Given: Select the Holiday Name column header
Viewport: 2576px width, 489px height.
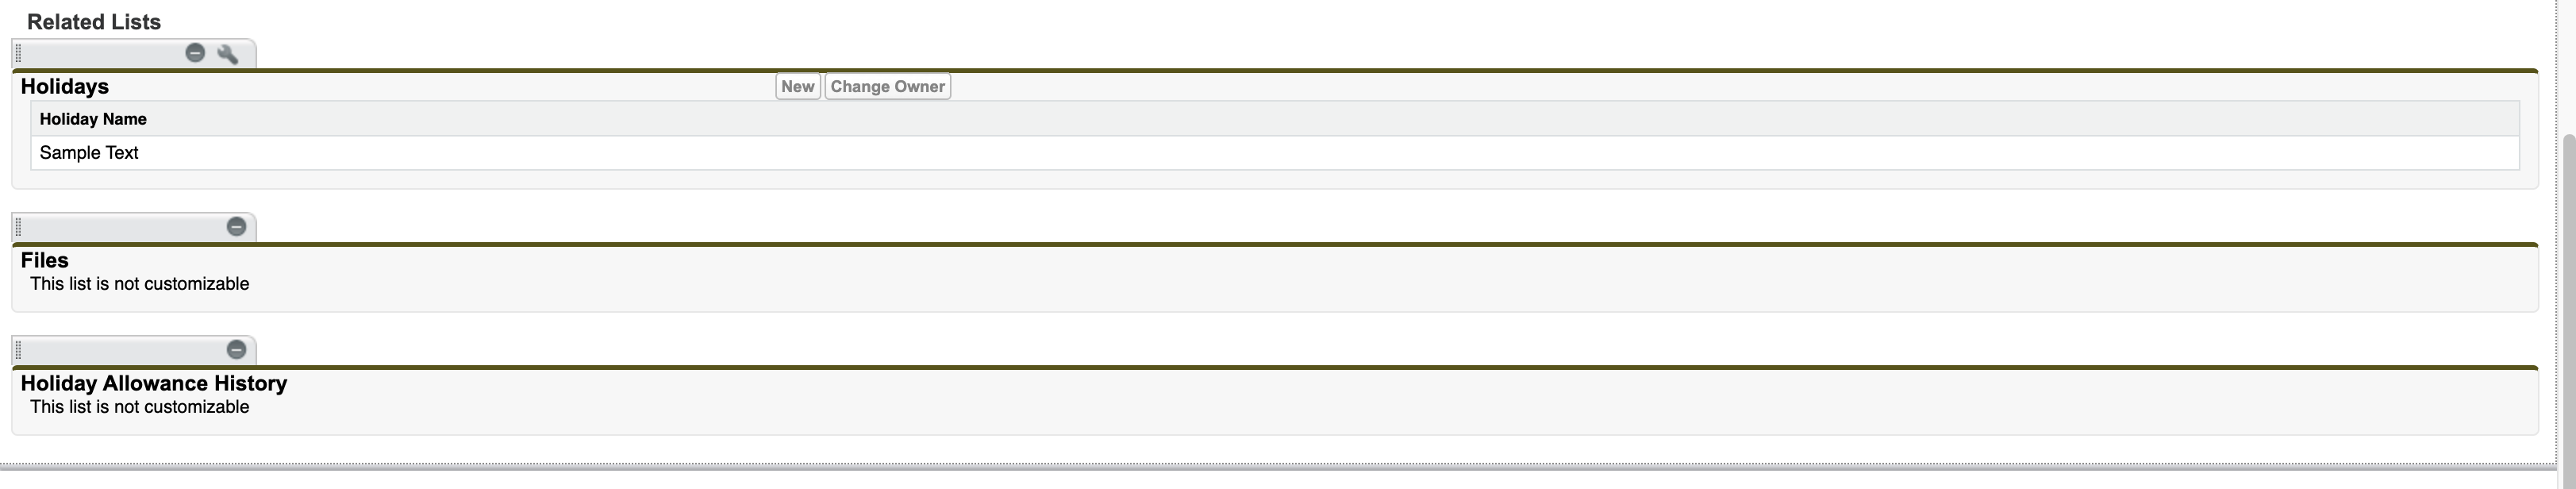Looking at the screenshot, I should (x=93, y=120).
